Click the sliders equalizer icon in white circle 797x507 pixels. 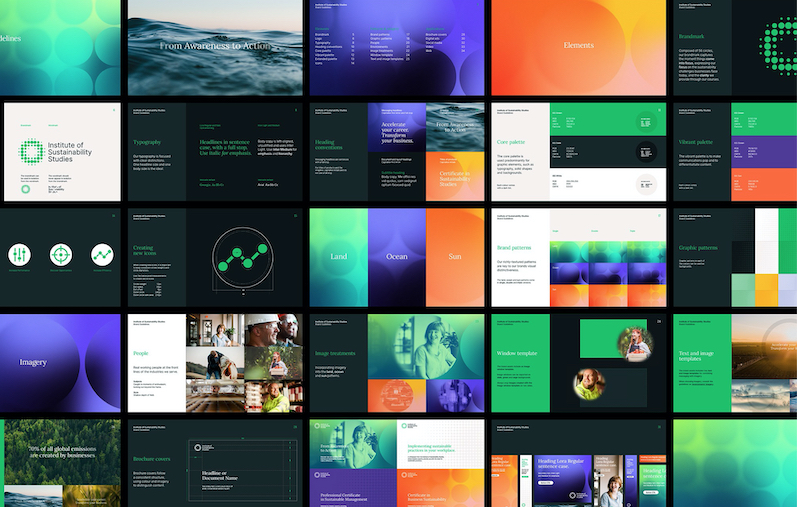(22, 255)
